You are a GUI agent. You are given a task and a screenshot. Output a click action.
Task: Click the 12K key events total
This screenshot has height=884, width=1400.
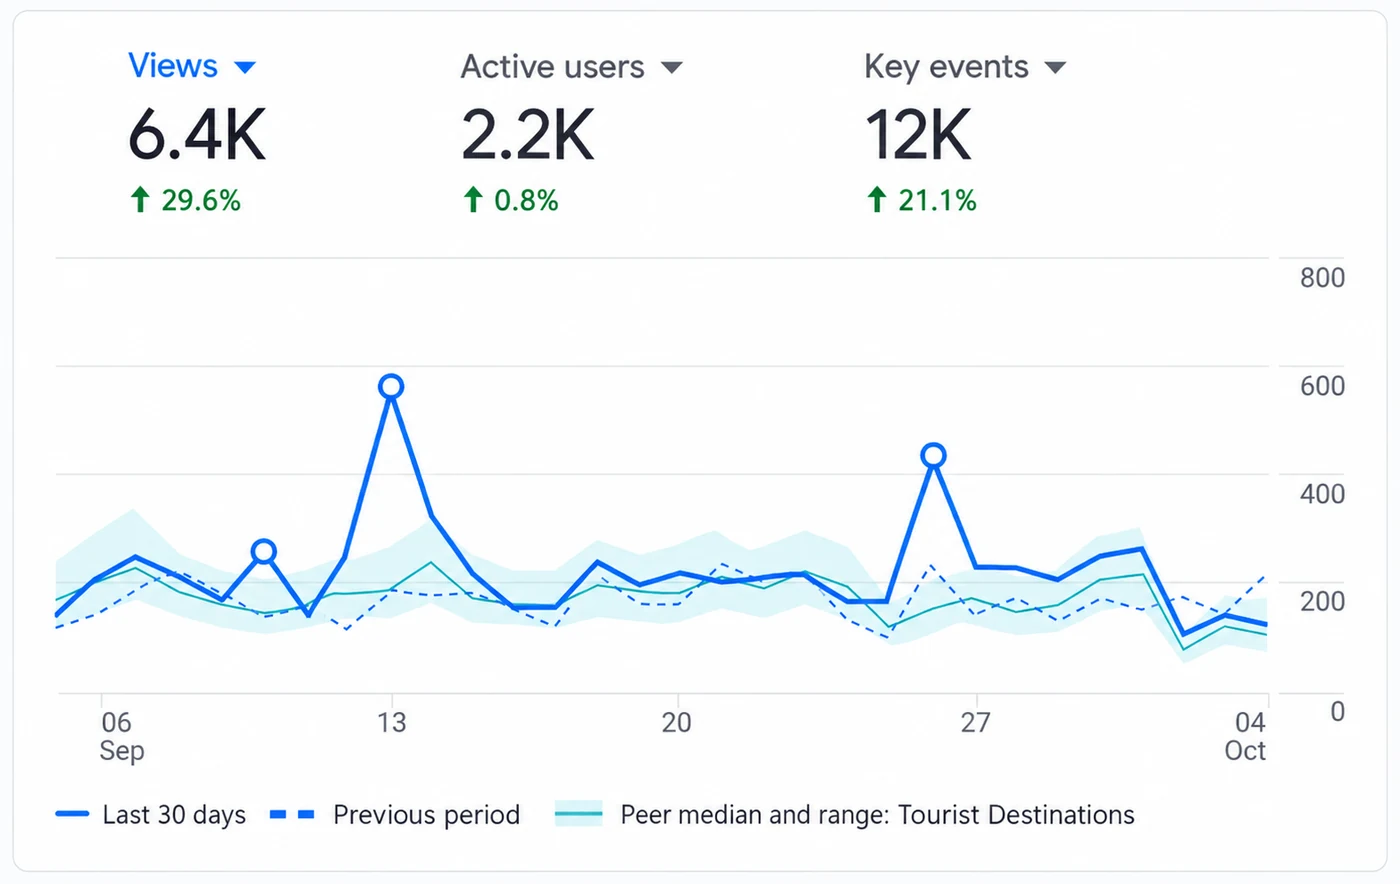click(x=918, y=135)
